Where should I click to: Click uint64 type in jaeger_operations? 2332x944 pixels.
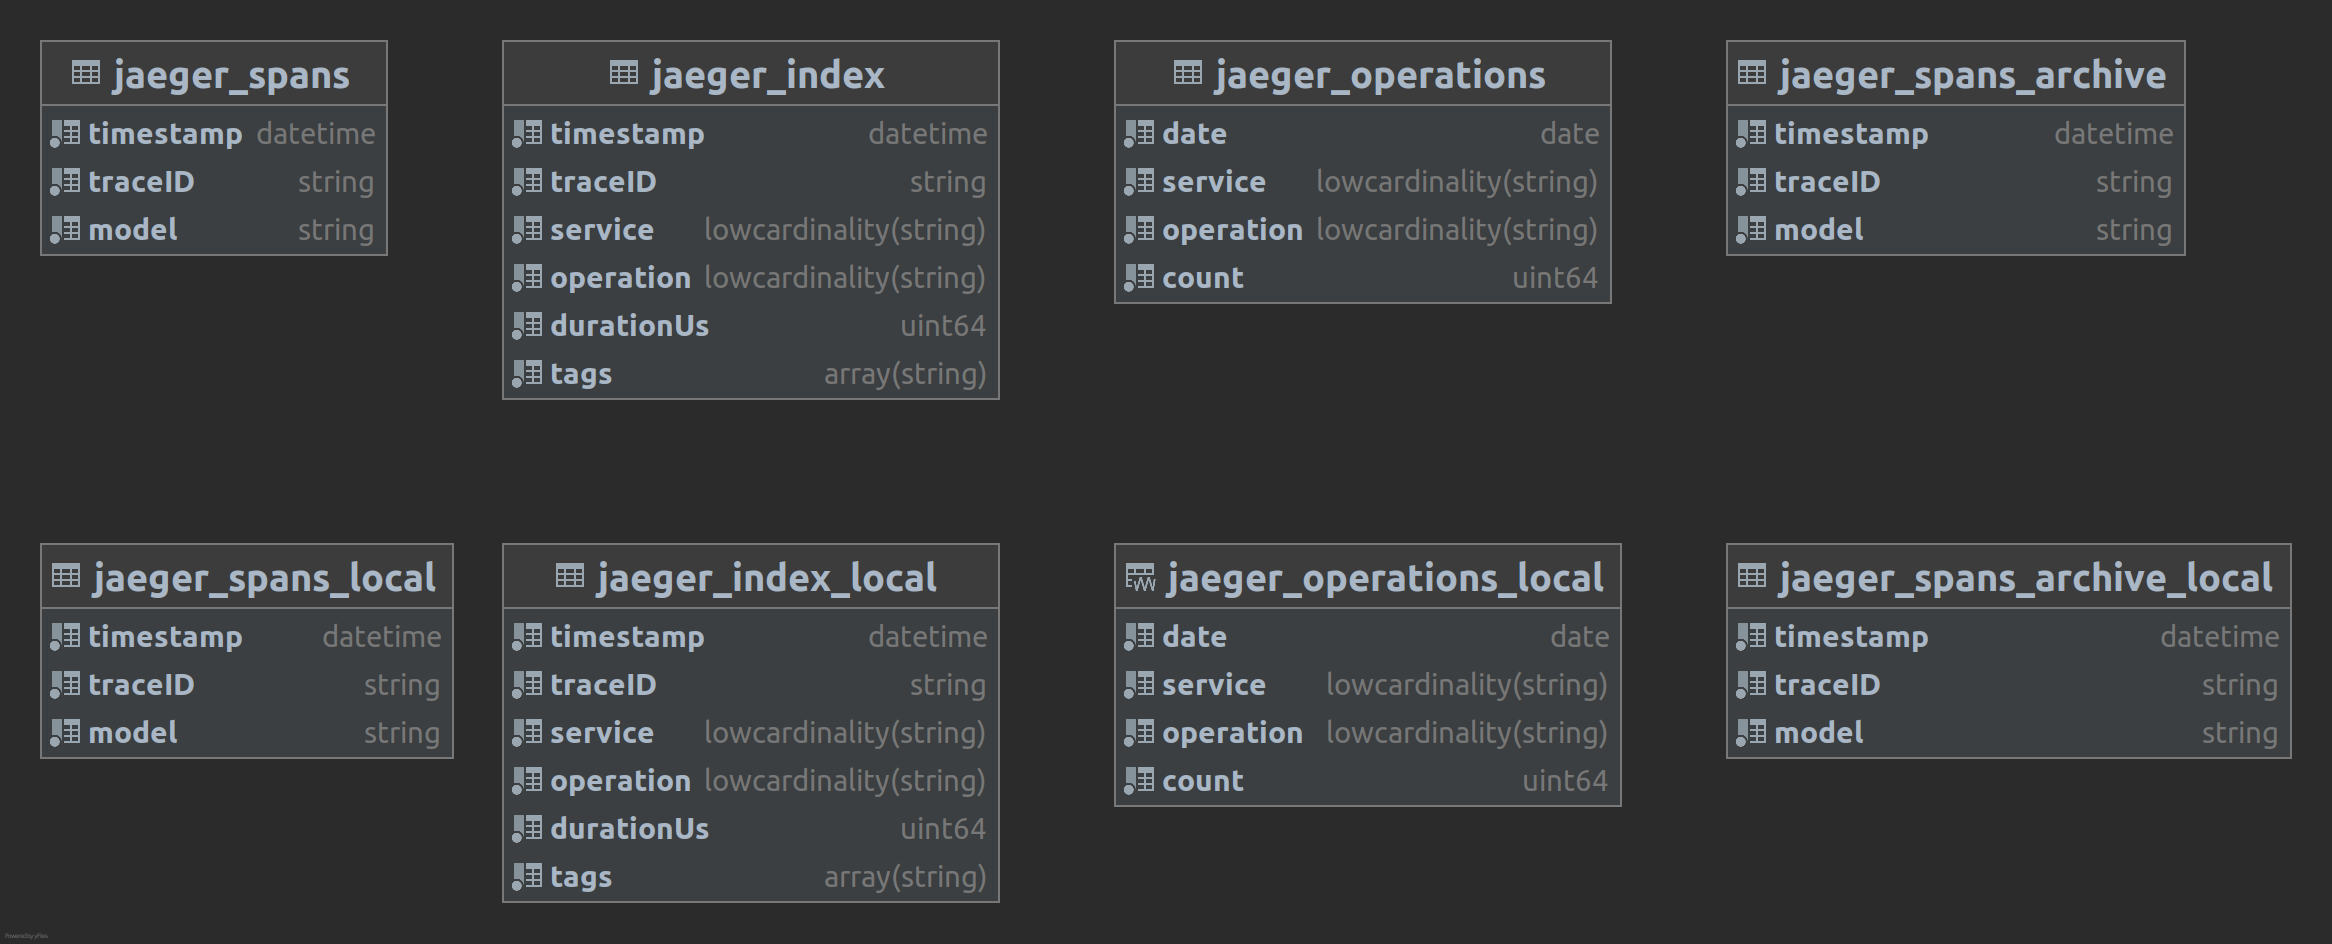(1555, 278)
